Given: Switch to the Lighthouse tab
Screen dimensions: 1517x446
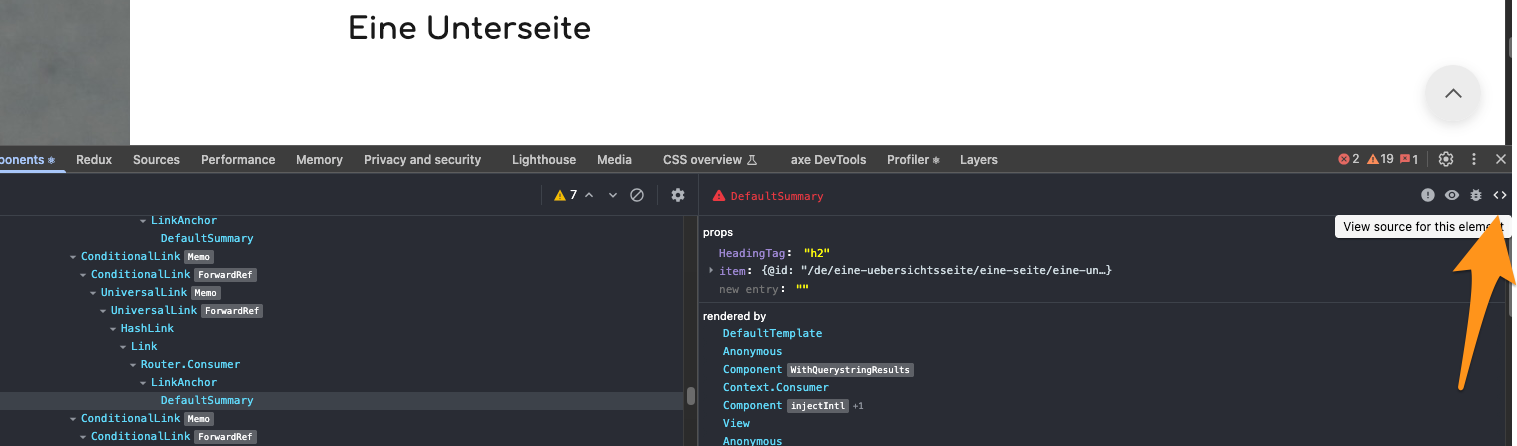Looking at the screenshot, I should click(x=543, y=160).
